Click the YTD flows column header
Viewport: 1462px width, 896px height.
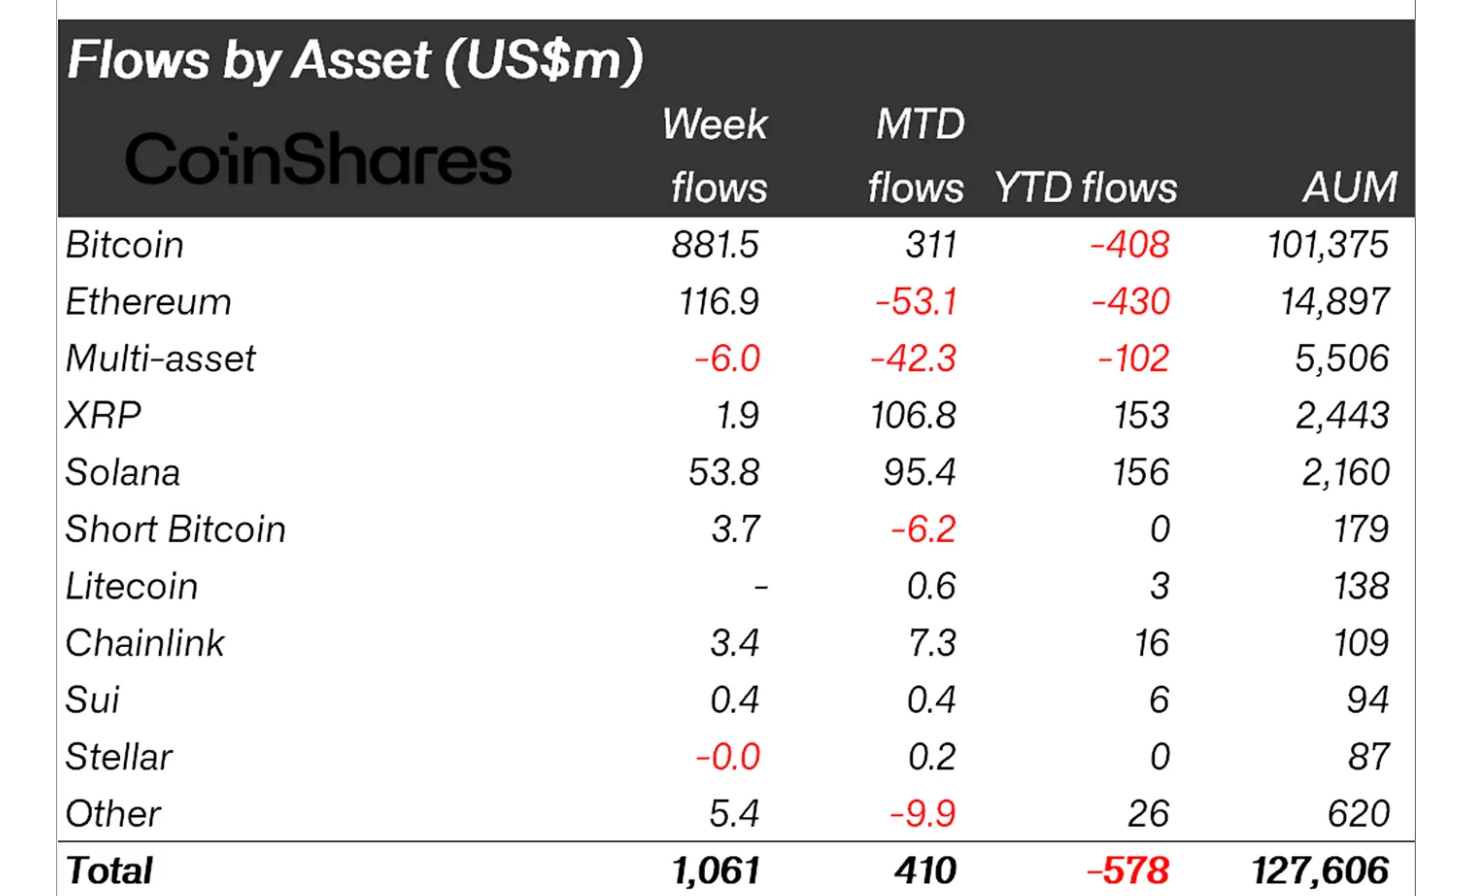click(1086, 187)
